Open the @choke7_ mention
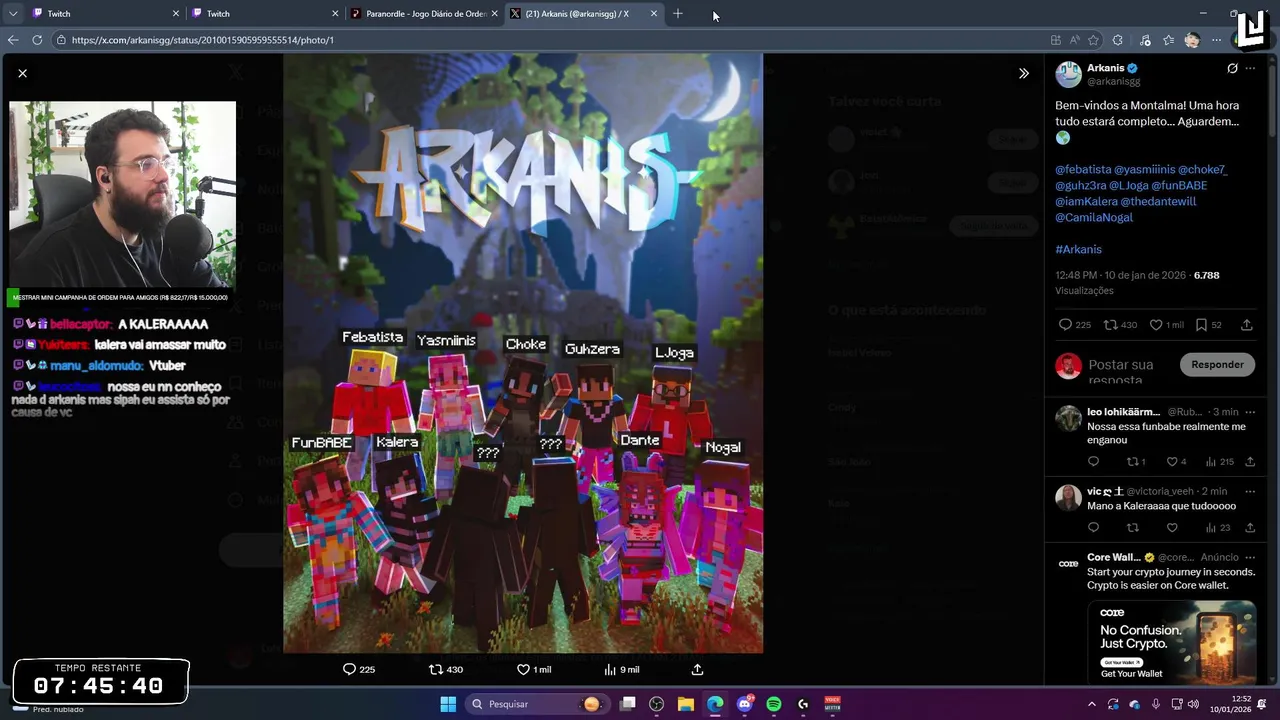This screenshot has width=1280, height=720. pyautogui.click(x=1203, y=170)
